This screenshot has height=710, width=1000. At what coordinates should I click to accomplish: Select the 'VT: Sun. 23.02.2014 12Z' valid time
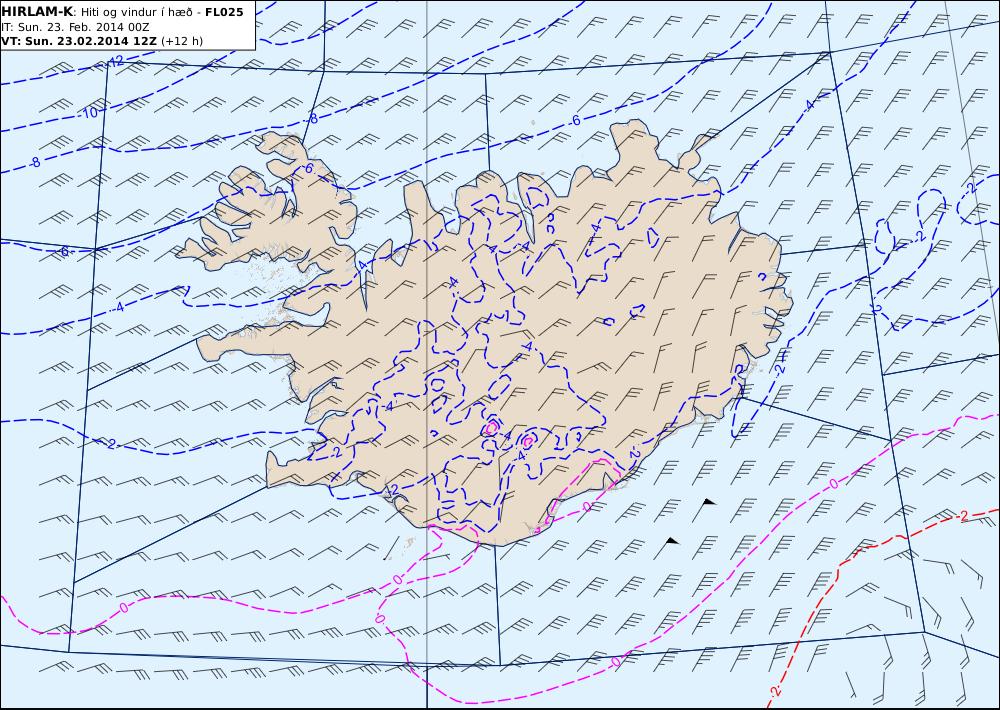click(x=79, y=41)
